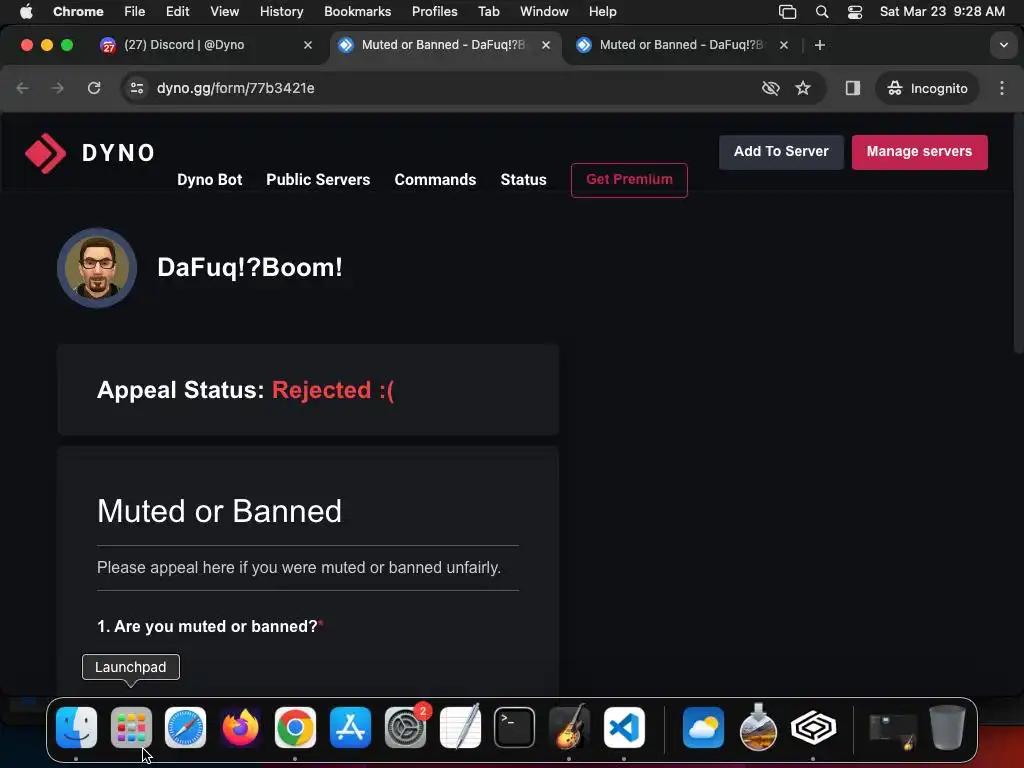
Task: Click the layered hexagon app in Dock
Action: [813, 727]
